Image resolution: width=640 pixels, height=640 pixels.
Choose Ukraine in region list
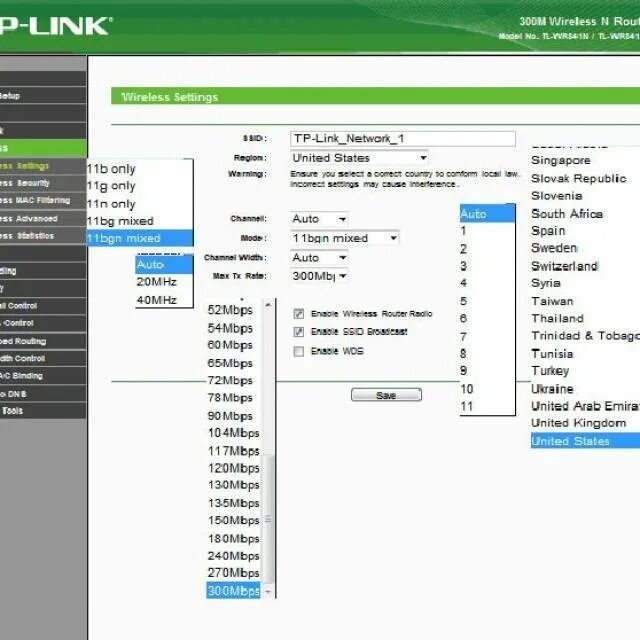(552, 389)
